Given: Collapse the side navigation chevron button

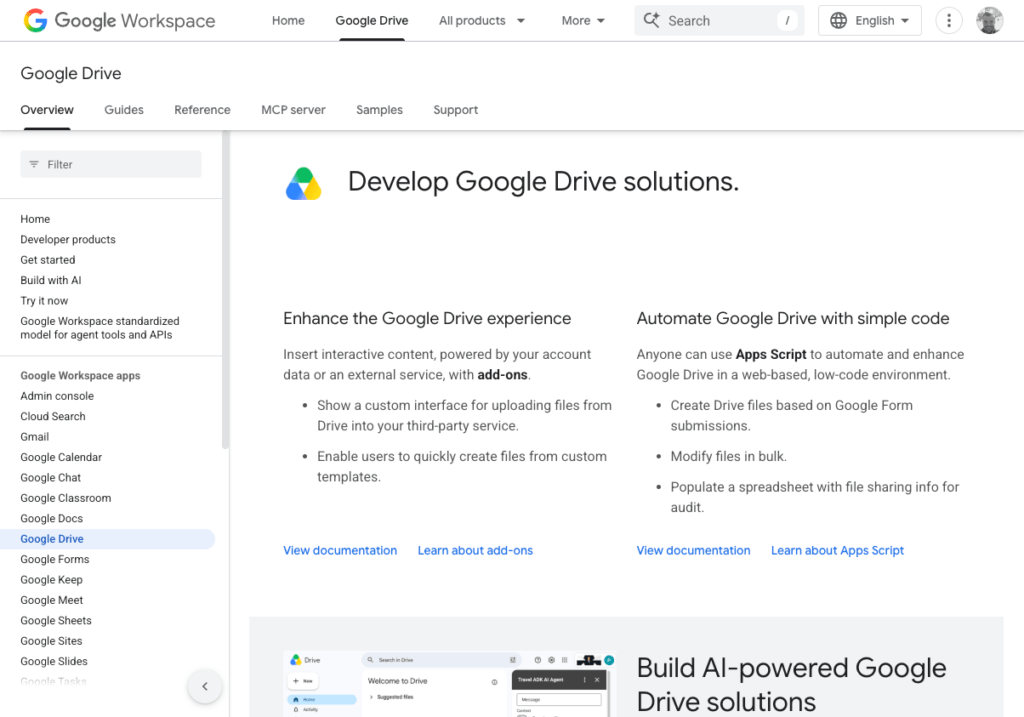Looking at the screenshot, I should pos(205,686).
